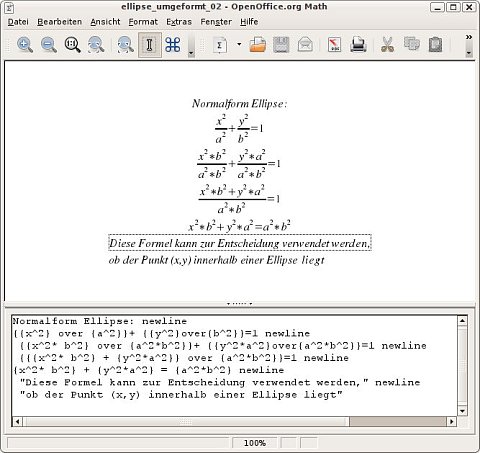
Task: Open the Ansicht menu
Action: [x=105, y=22]
